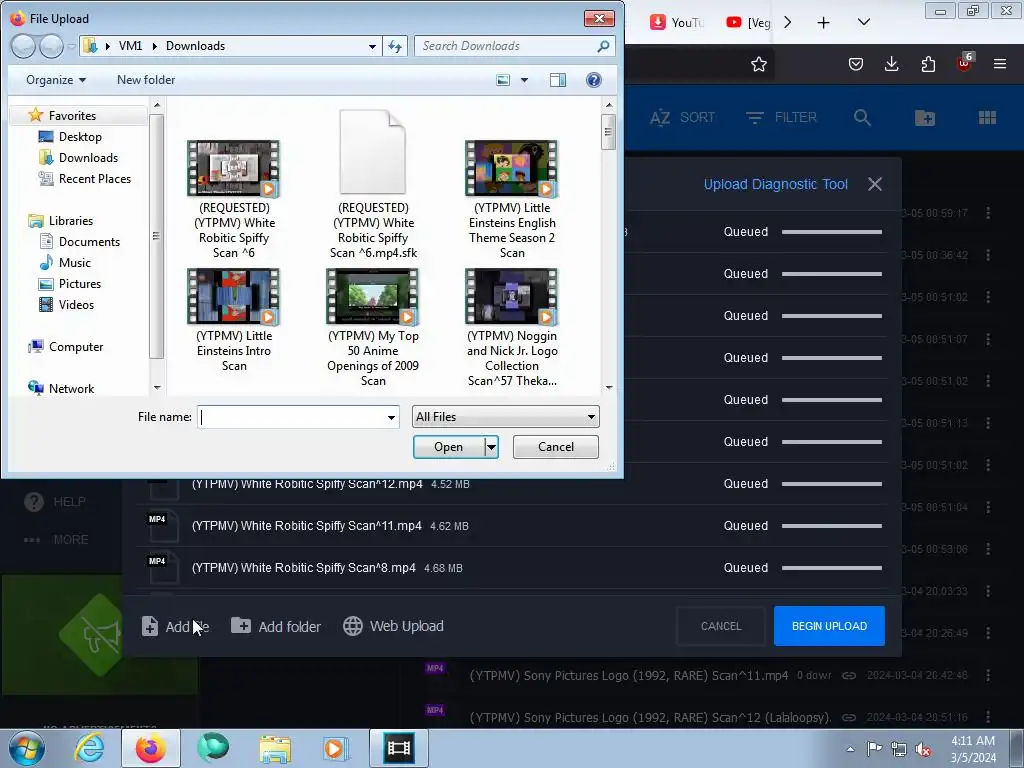Screen dimensions: 1024x768
Task: Show the preview pane icon
Action: click(x=558, y=80)
